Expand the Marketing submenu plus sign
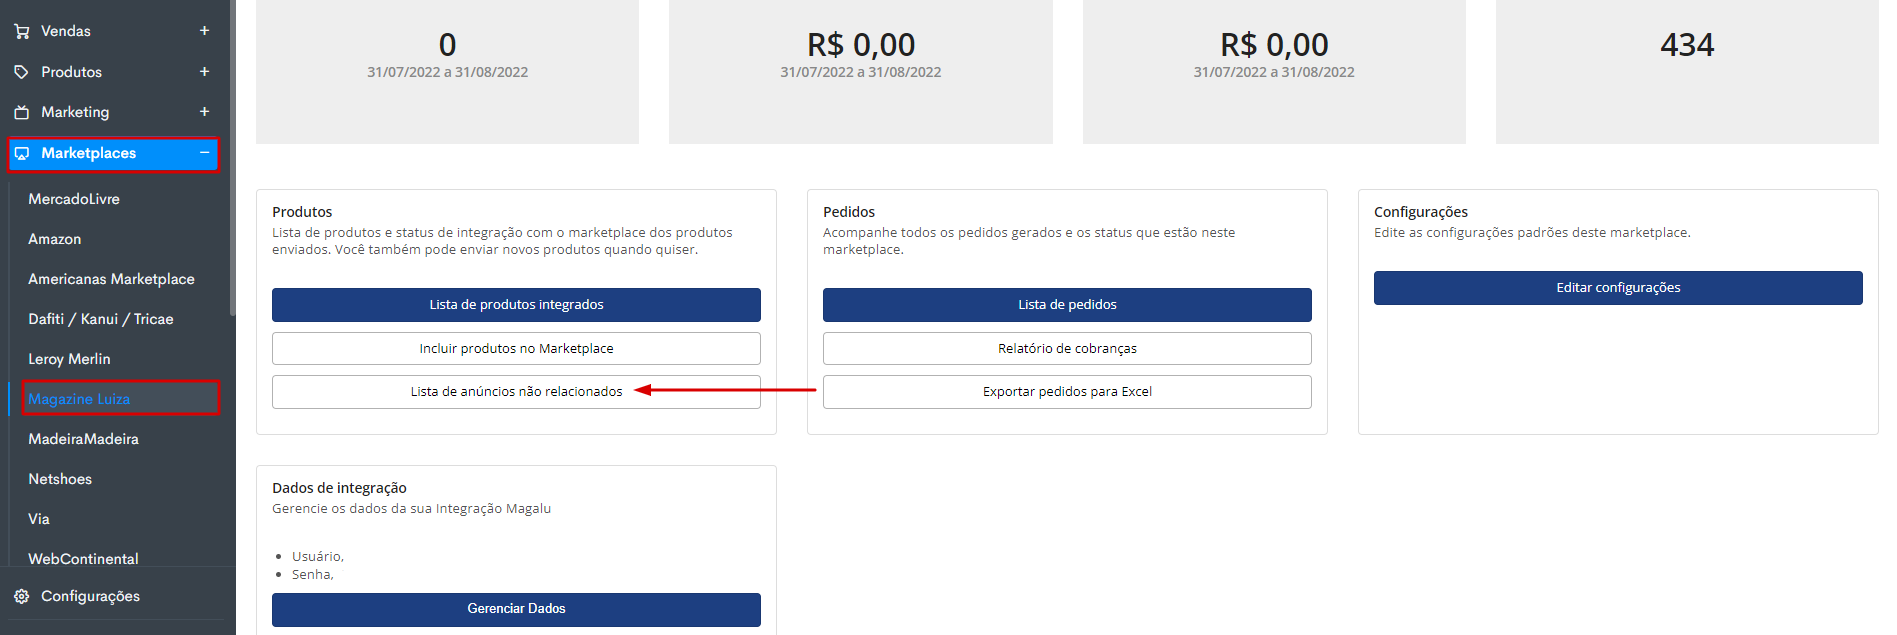The height and width of the screenshot is (635, 1897). pyautogui.click(x=204, y=111)
